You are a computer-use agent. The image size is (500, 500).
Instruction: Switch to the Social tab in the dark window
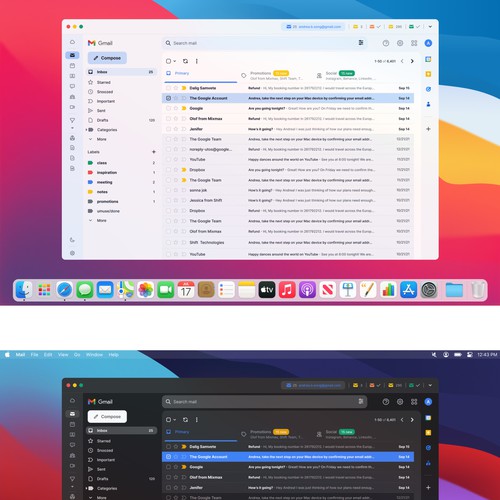347,434
